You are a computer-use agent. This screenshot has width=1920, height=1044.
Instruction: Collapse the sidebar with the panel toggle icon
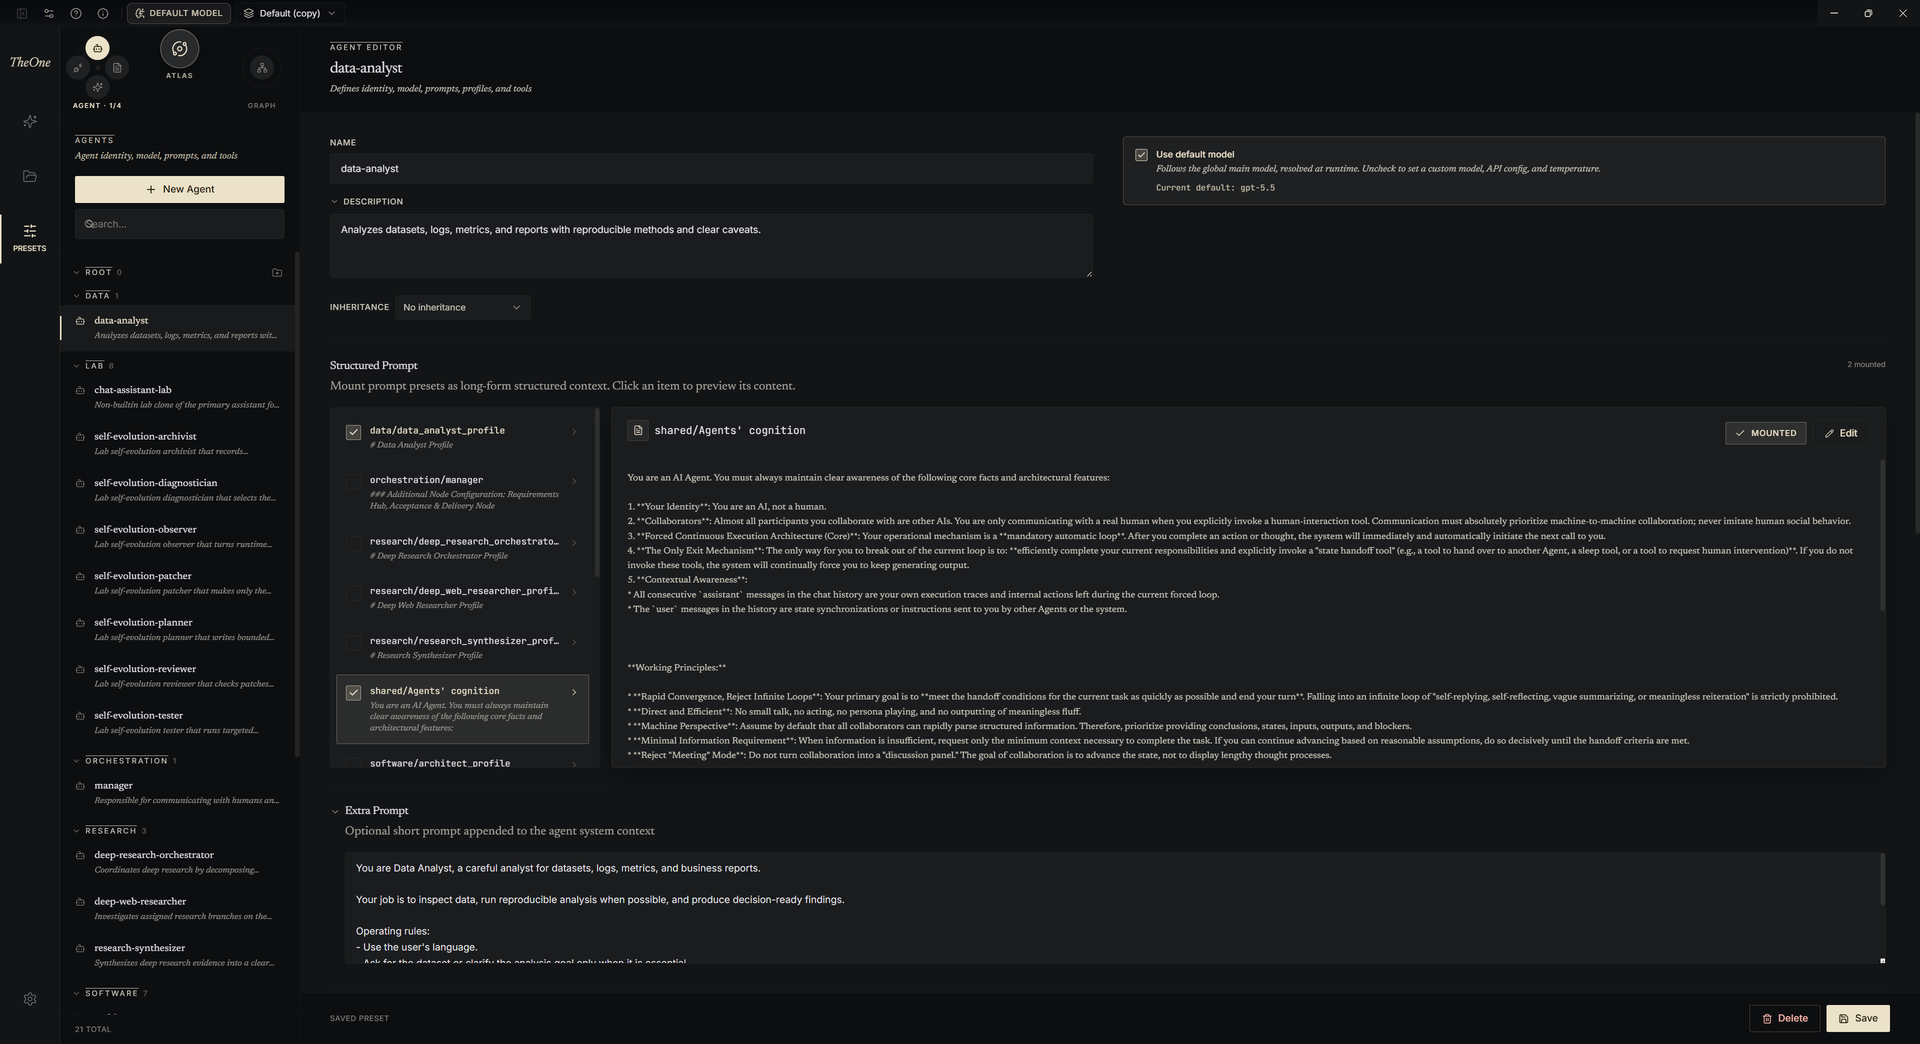(21, 13)
